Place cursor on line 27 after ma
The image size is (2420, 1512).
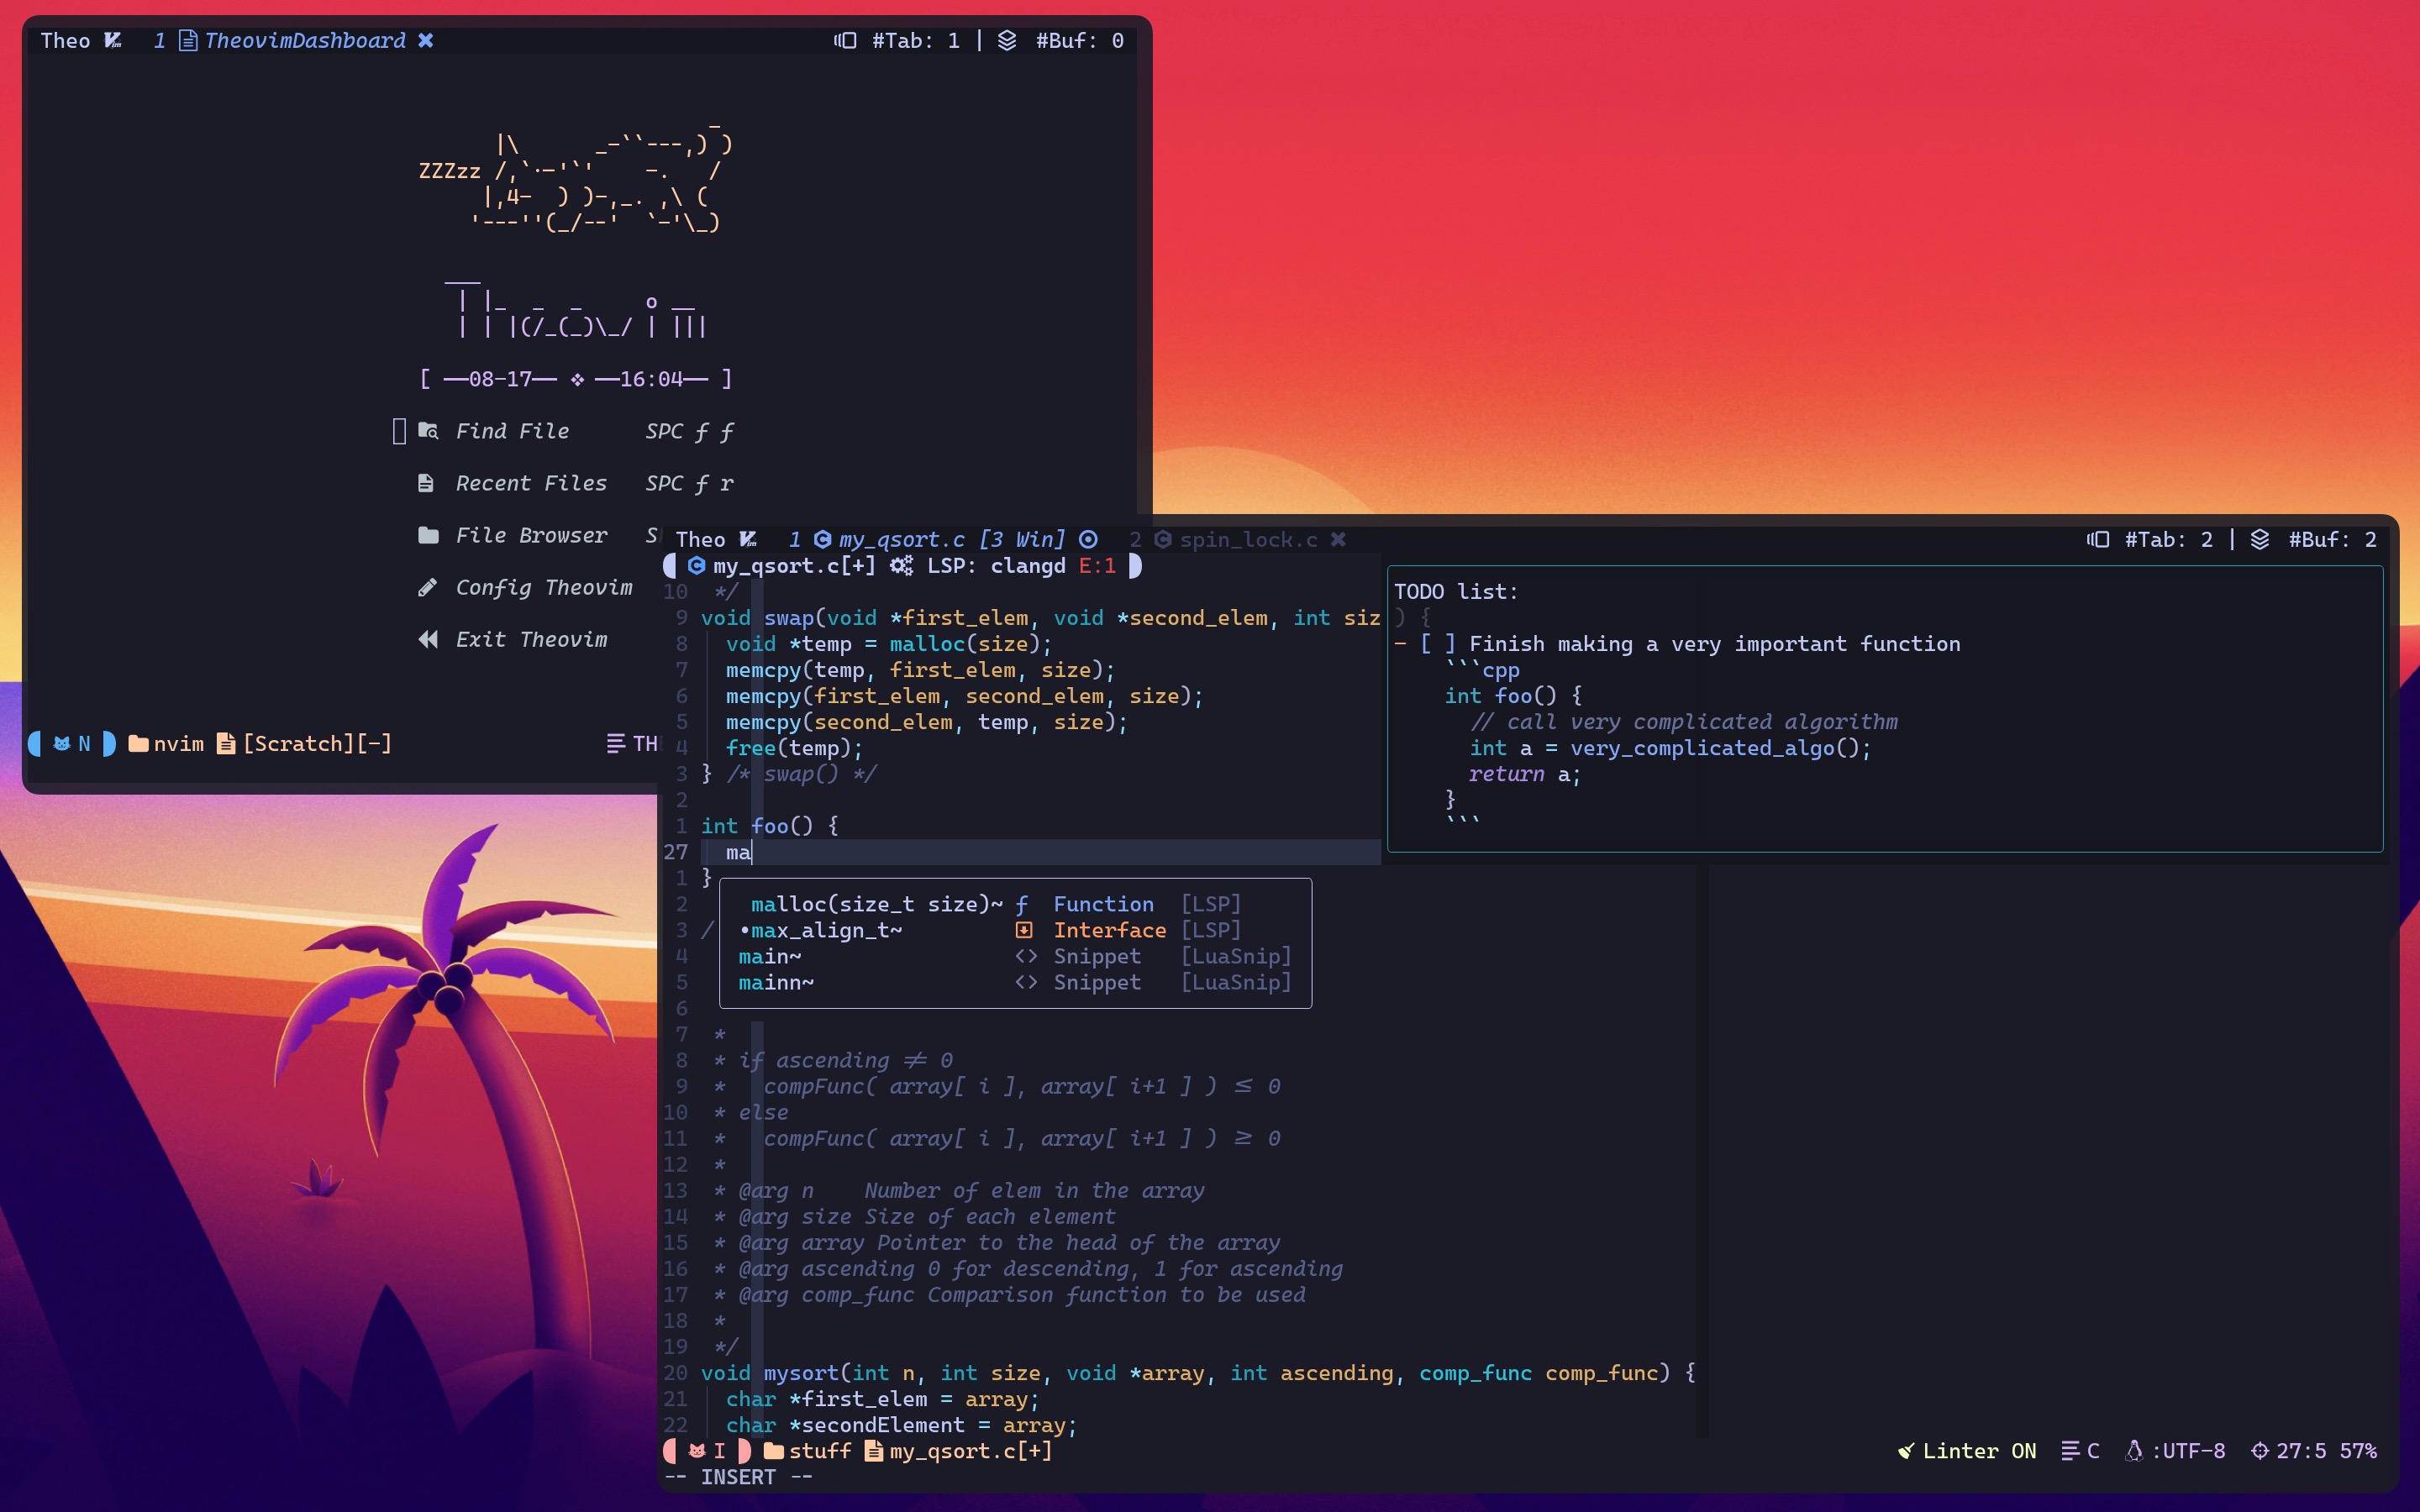[x=753, y=852]
